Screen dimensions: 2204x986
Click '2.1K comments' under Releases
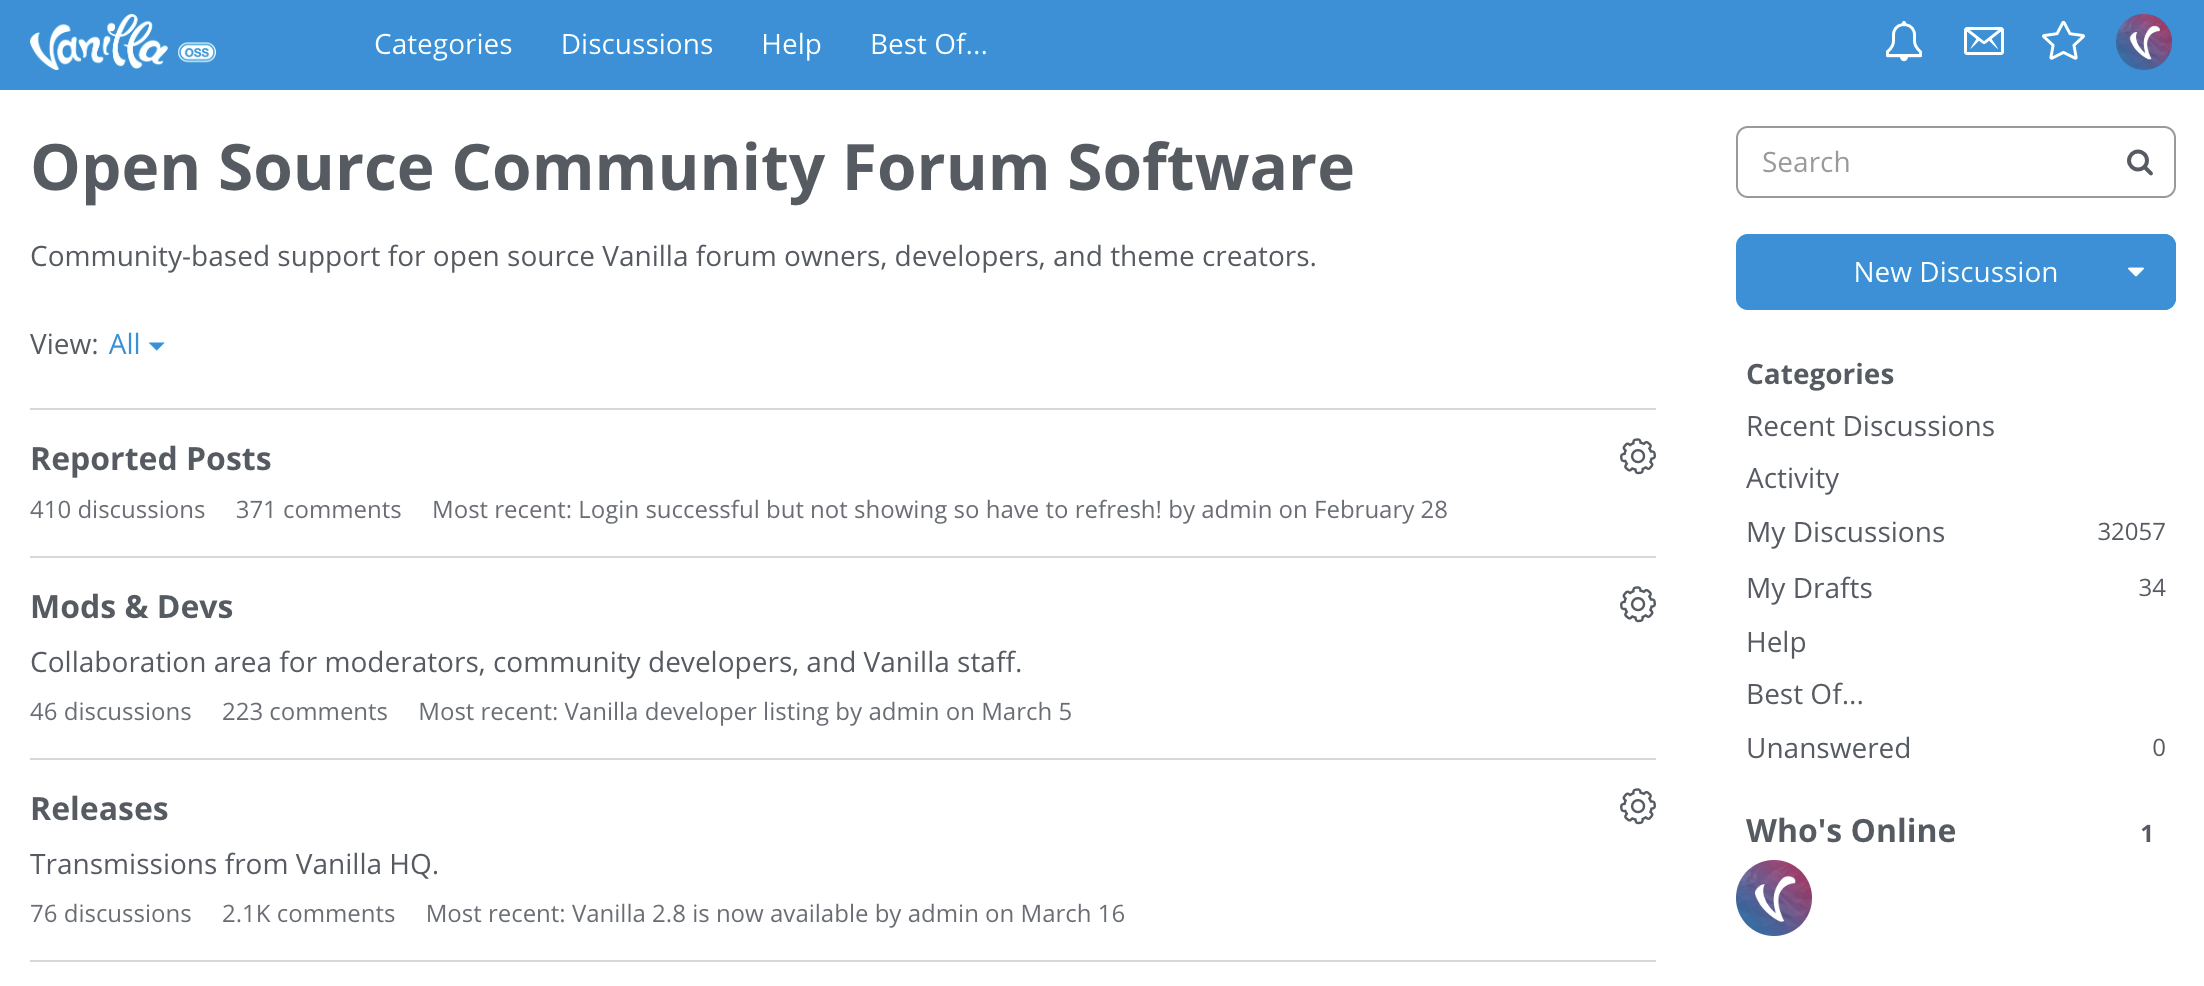pyautogui.click(x=308, y=914)
